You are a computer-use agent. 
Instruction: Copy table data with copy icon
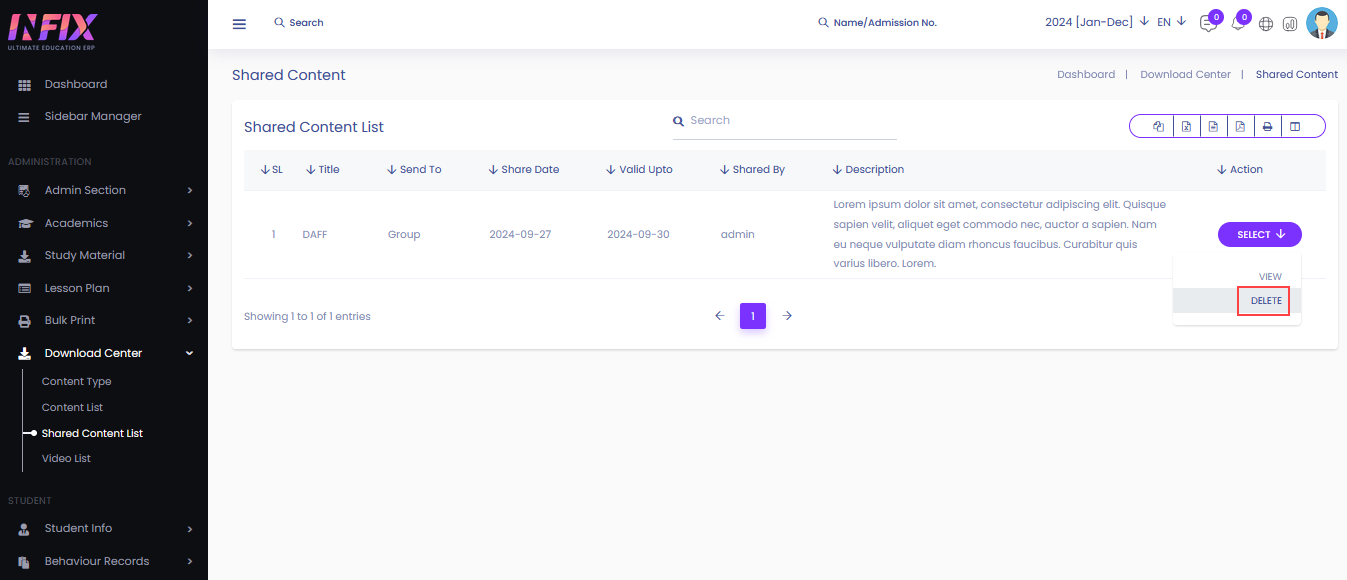pos(1158,126)
